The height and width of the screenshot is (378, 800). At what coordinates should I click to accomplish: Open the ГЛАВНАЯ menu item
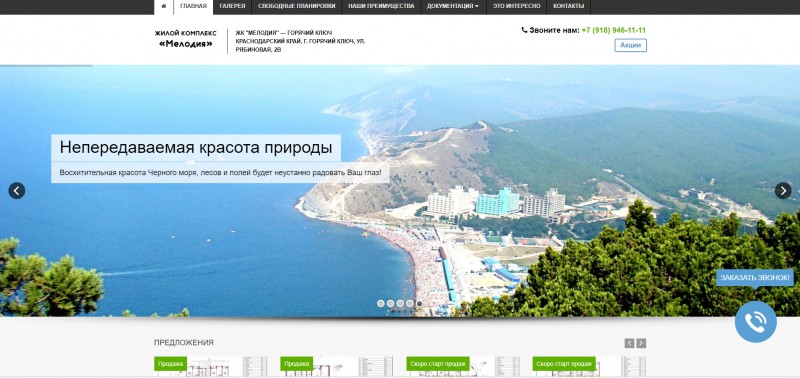coord(193,7)
